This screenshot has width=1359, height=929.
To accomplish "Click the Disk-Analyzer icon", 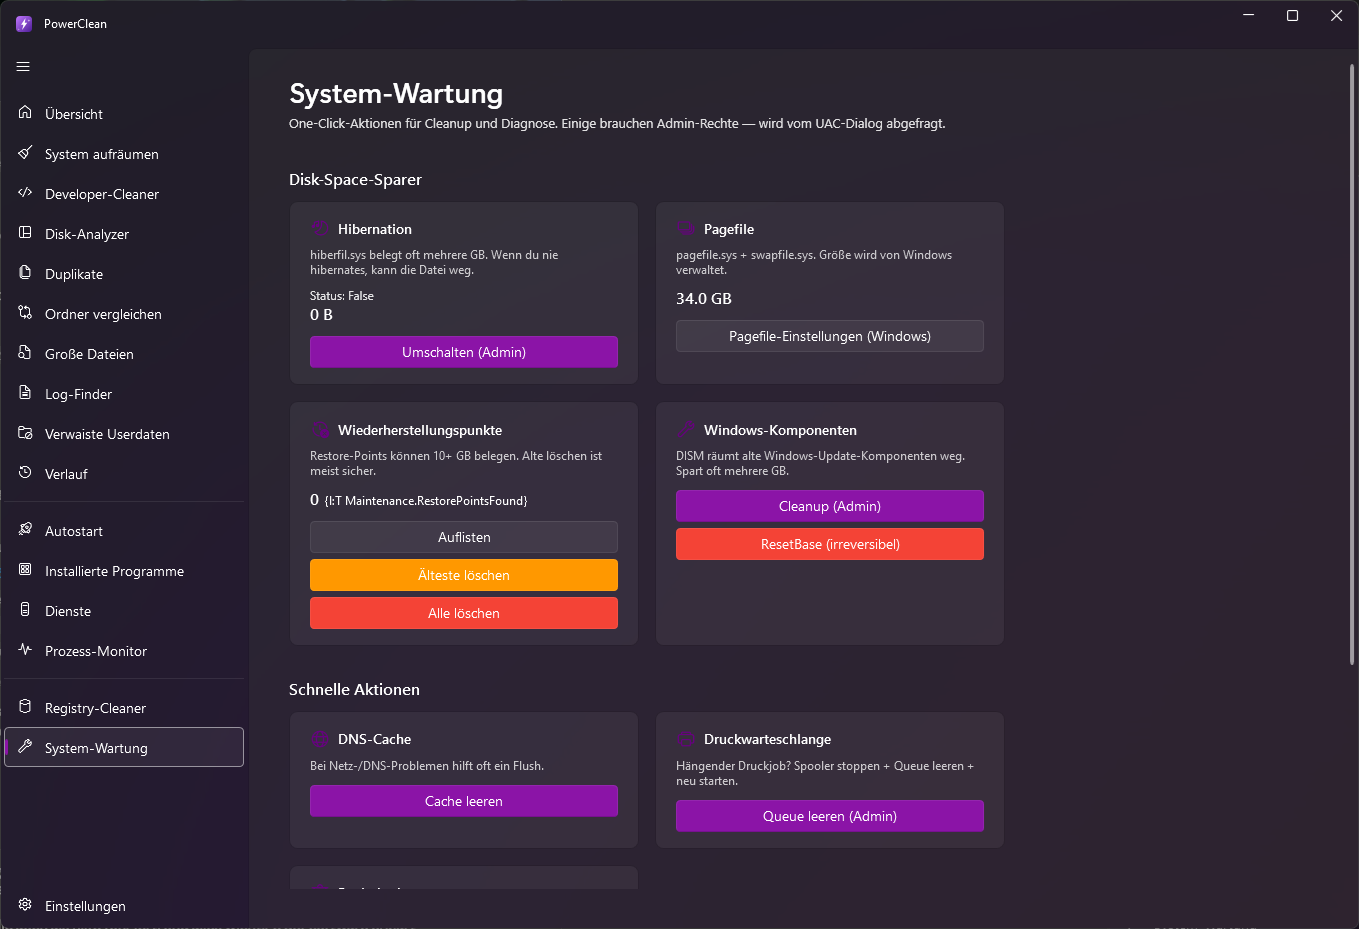I will tap(25, 233).
